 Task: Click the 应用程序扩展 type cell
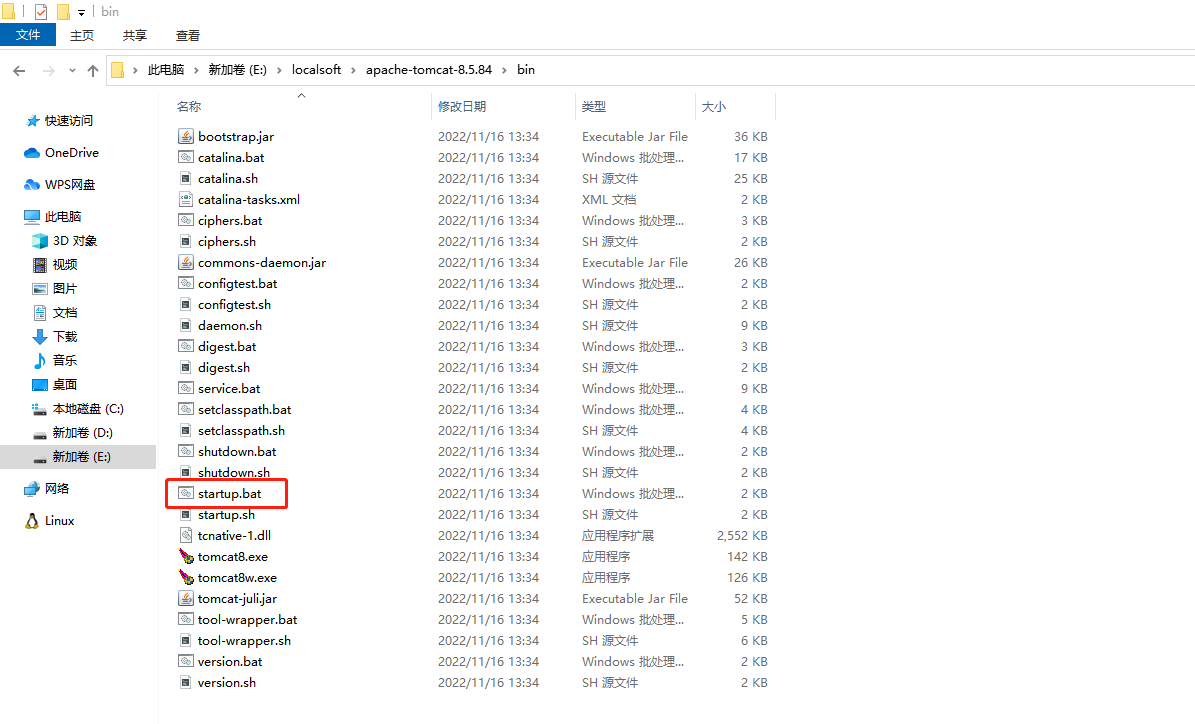(x=617, y=536)
